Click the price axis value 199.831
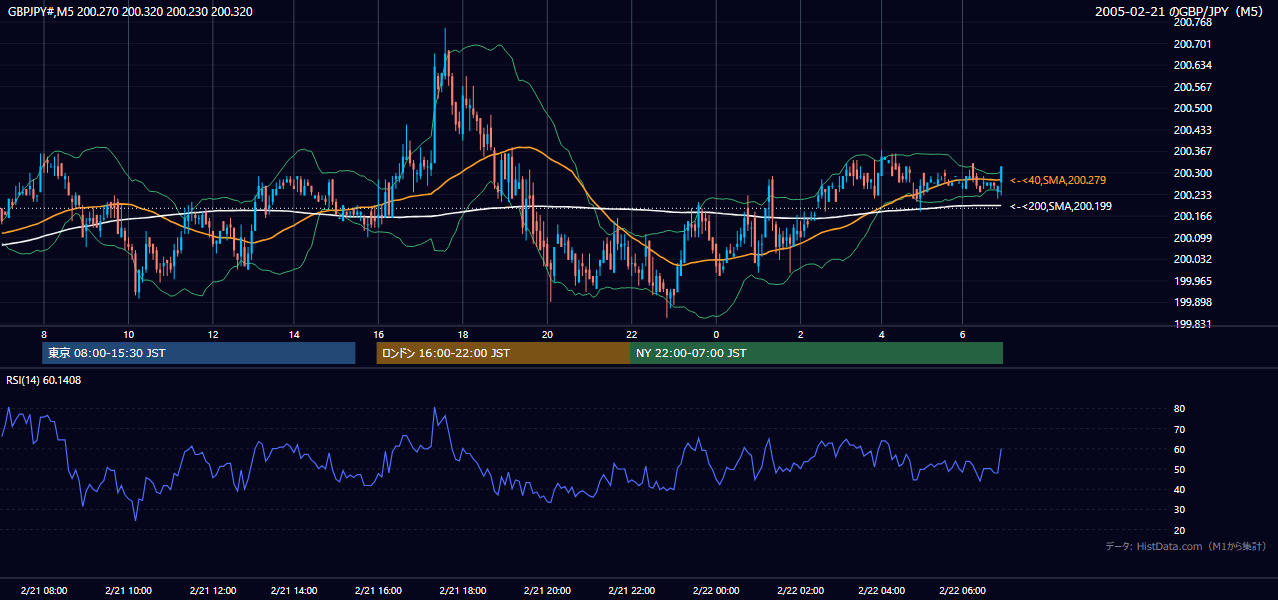 tap(1194, 324)
